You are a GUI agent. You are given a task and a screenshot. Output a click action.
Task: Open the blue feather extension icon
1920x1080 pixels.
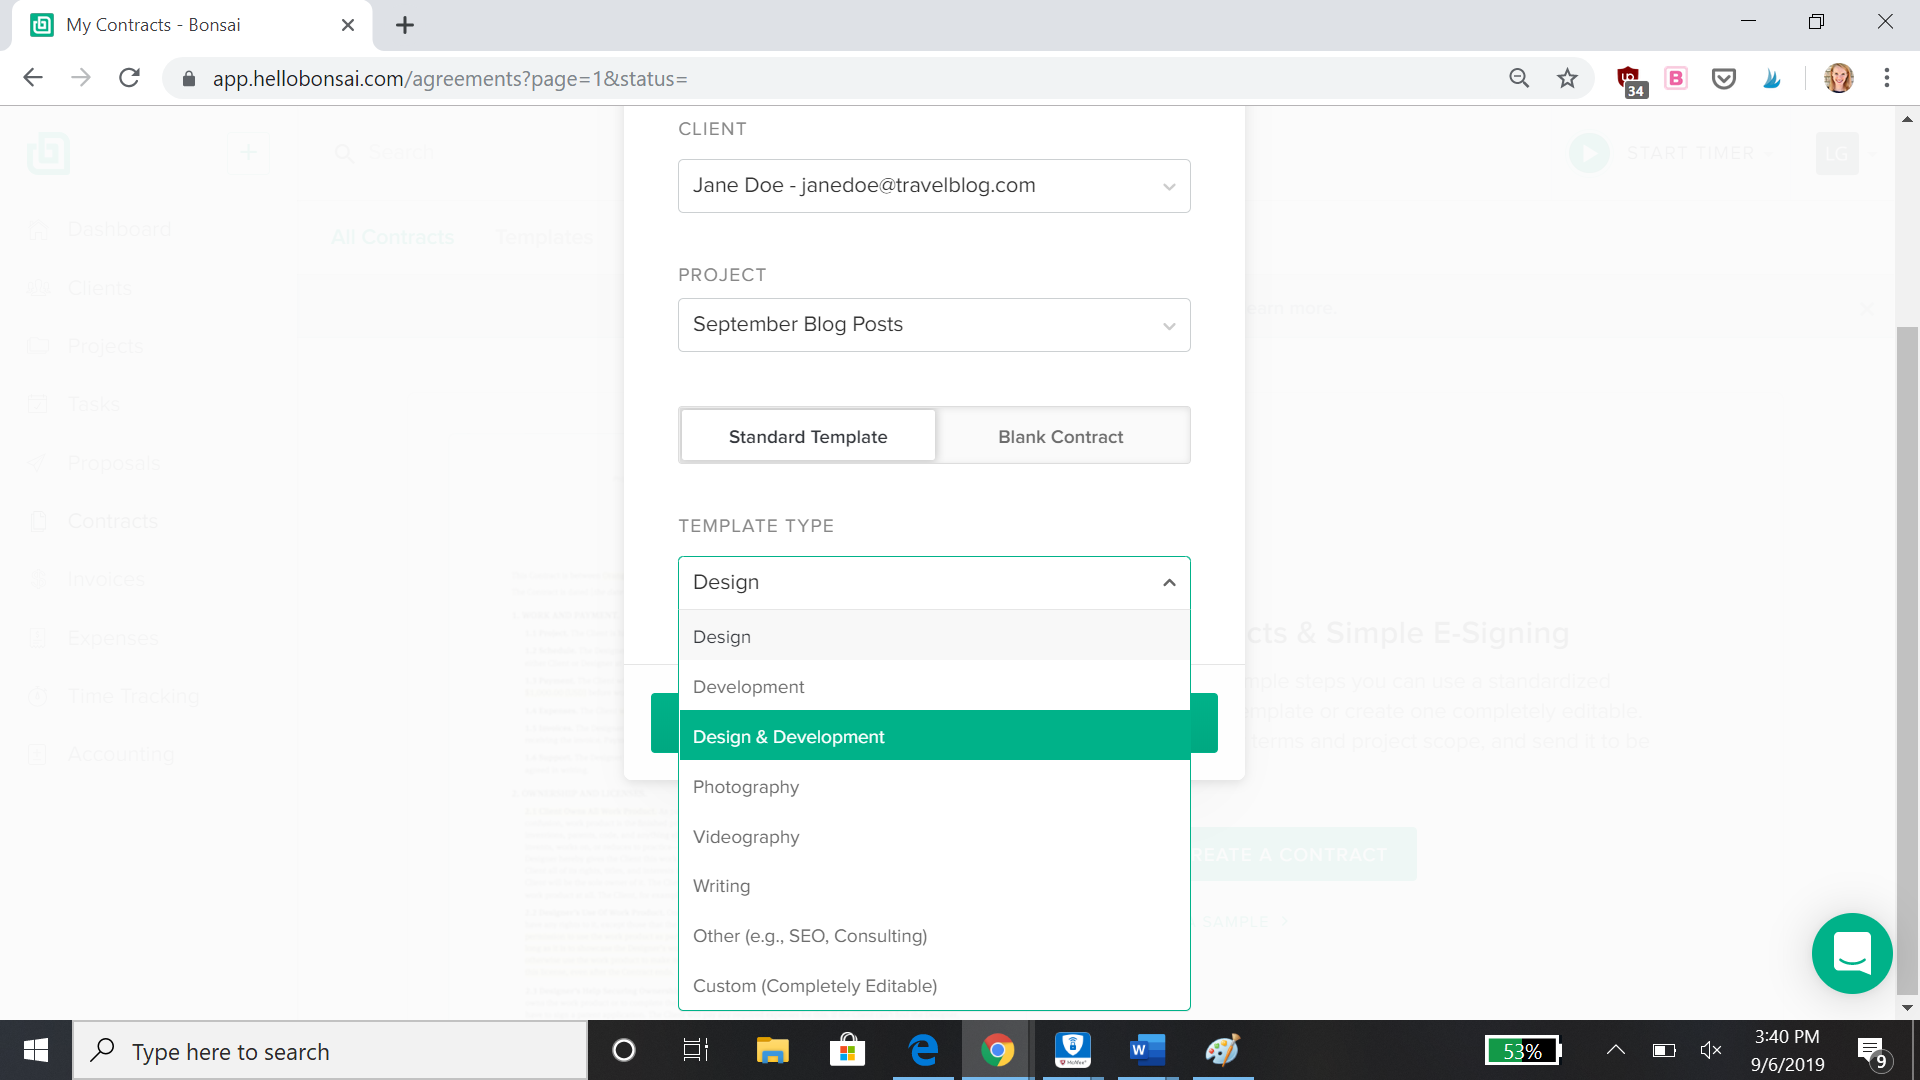pos(1772,78)
